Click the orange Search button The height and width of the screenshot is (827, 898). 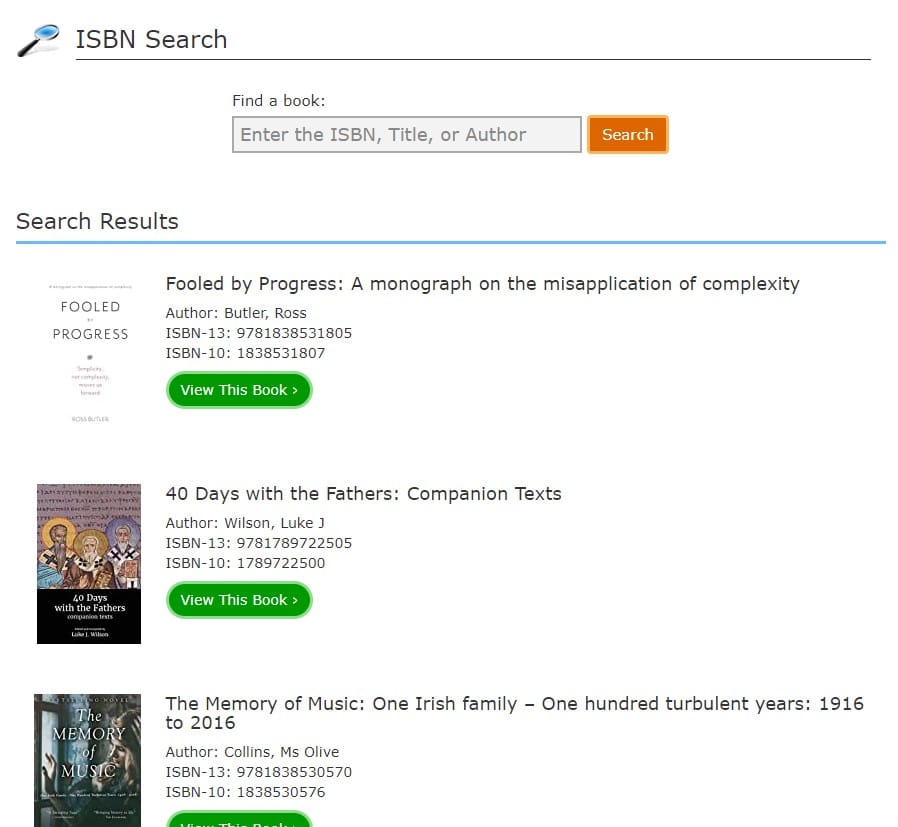628,135
